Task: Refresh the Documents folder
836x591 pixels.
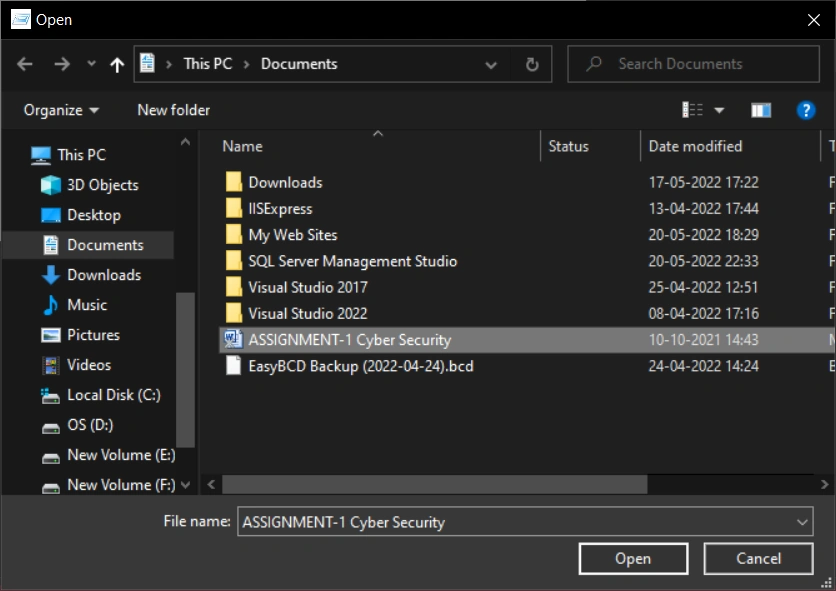Action: 532,65
